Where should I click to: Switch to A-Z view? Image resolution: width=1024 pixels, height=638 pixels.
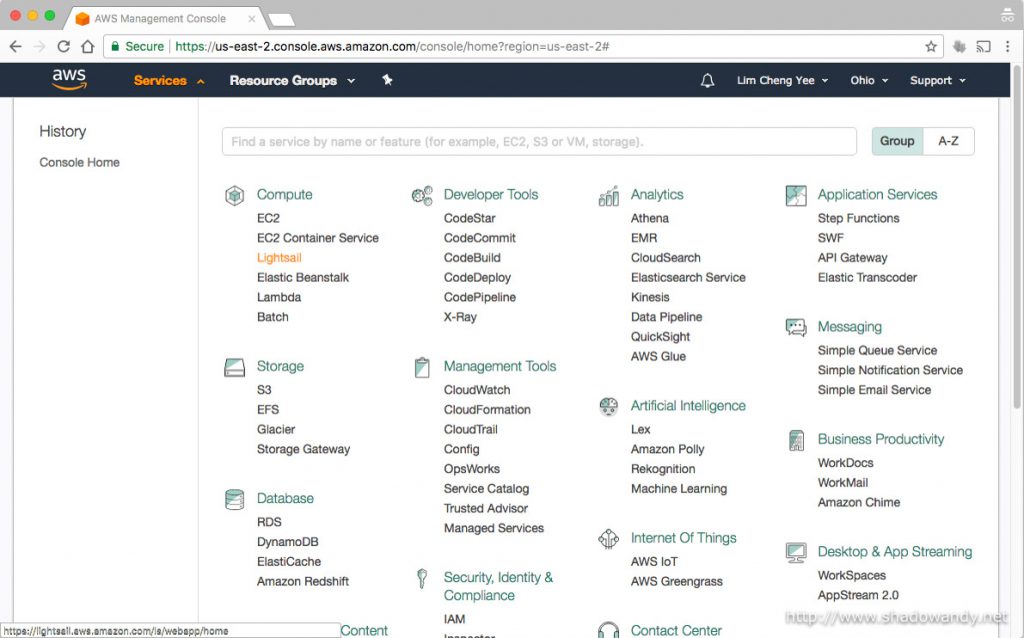pos(948,141)
